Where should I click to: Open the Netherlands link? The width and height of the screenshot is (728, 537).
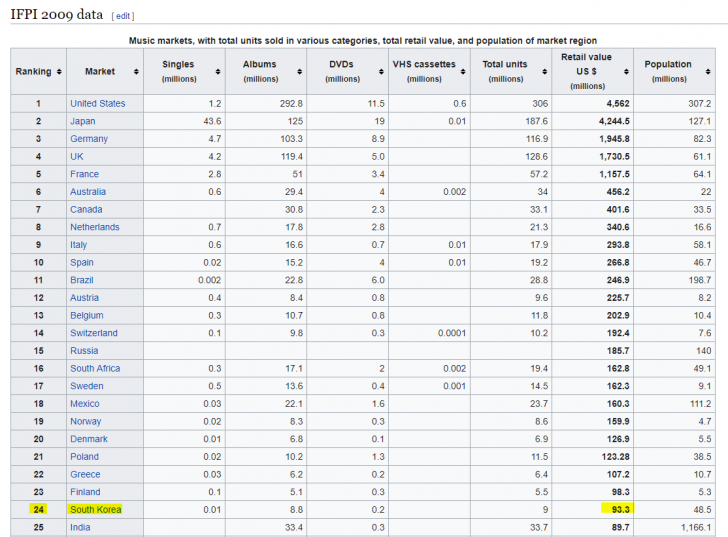point(94,227)
